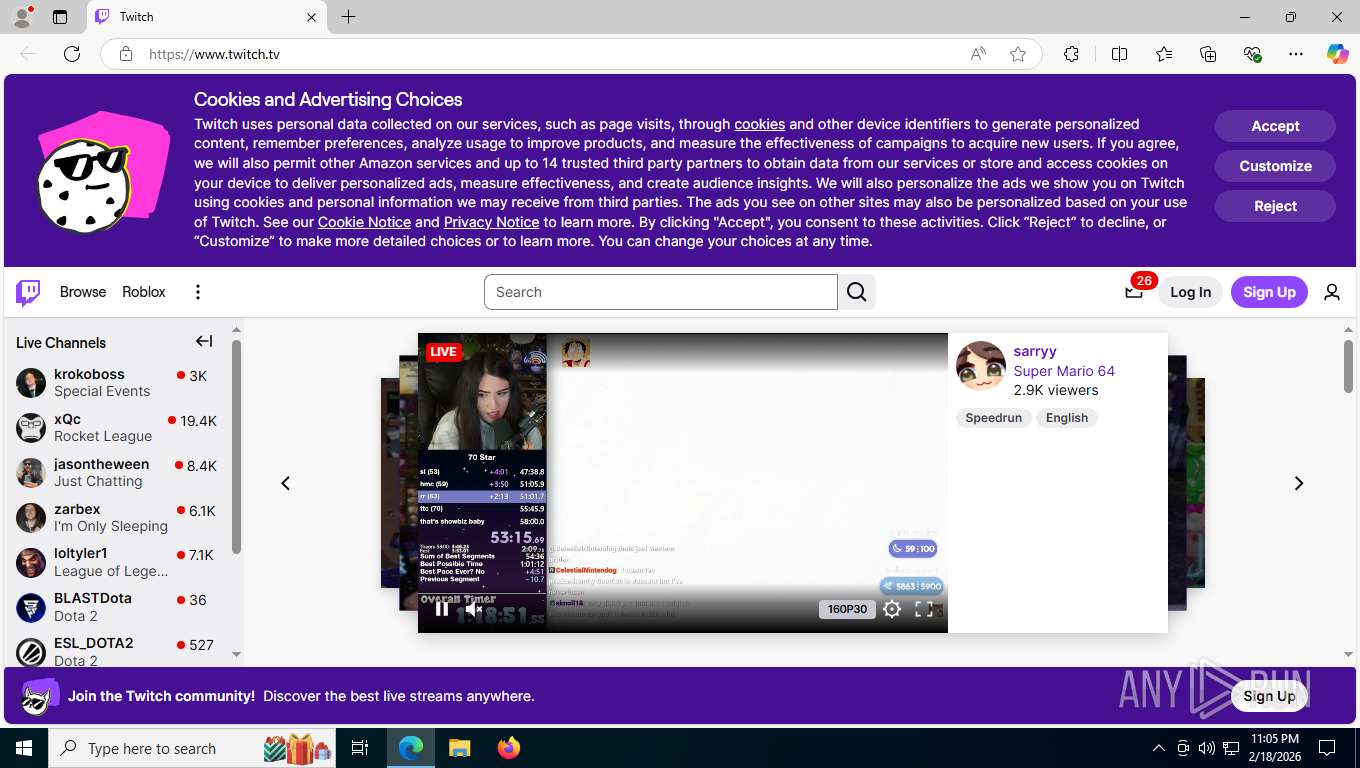Image resolution: width=1360 pixels, height=768 pixels.
Task: Open BLASTDota live channel
Action: point(116,607)
